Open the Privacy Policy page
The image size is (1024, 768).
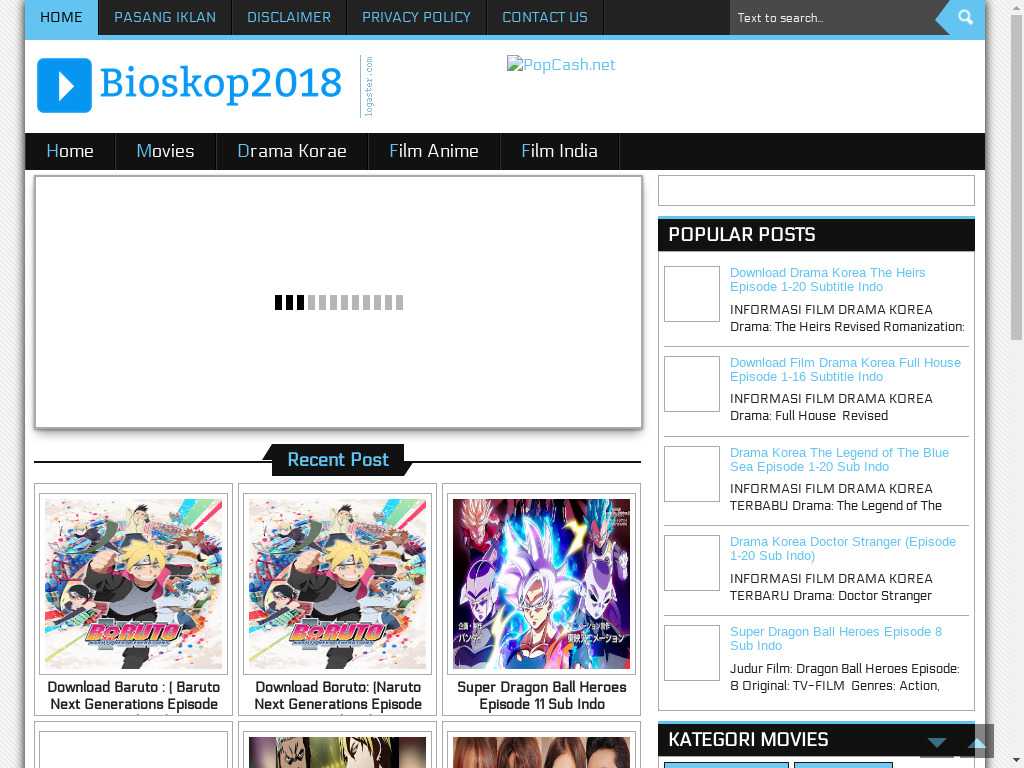point(416,18)
